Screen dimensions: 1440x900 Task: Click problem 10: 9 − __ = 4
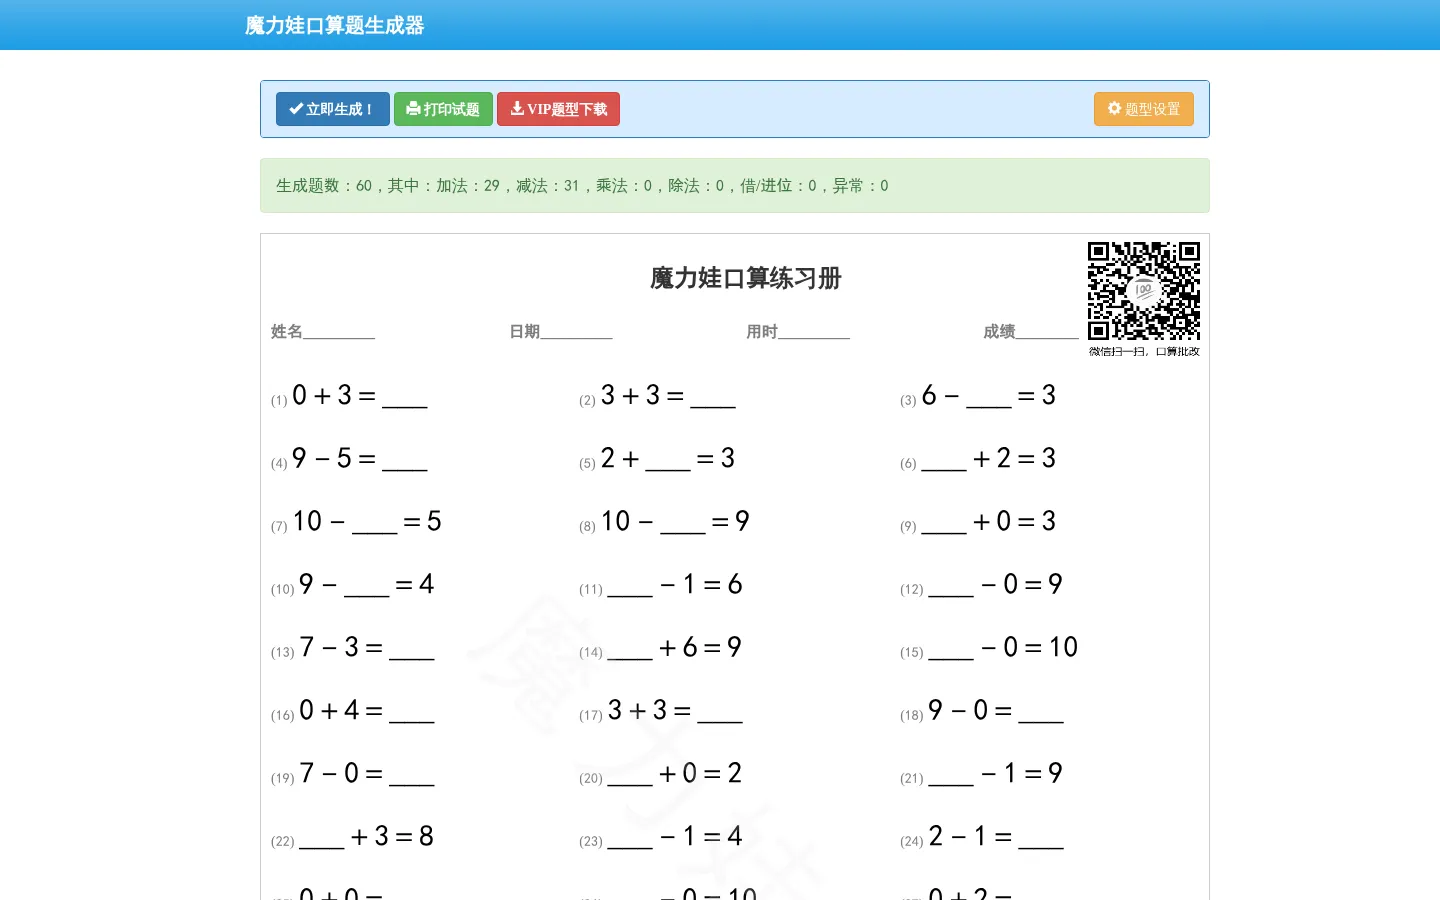click(352, 585)
